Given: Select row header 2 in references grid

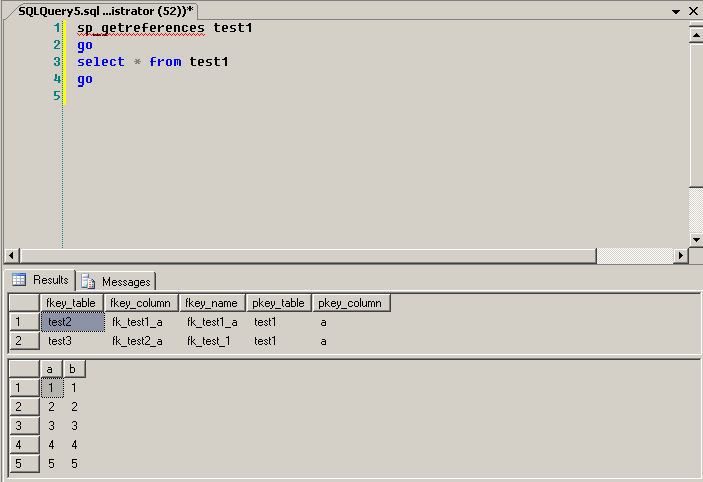Looking at the screenshot, I should [24, 341].
